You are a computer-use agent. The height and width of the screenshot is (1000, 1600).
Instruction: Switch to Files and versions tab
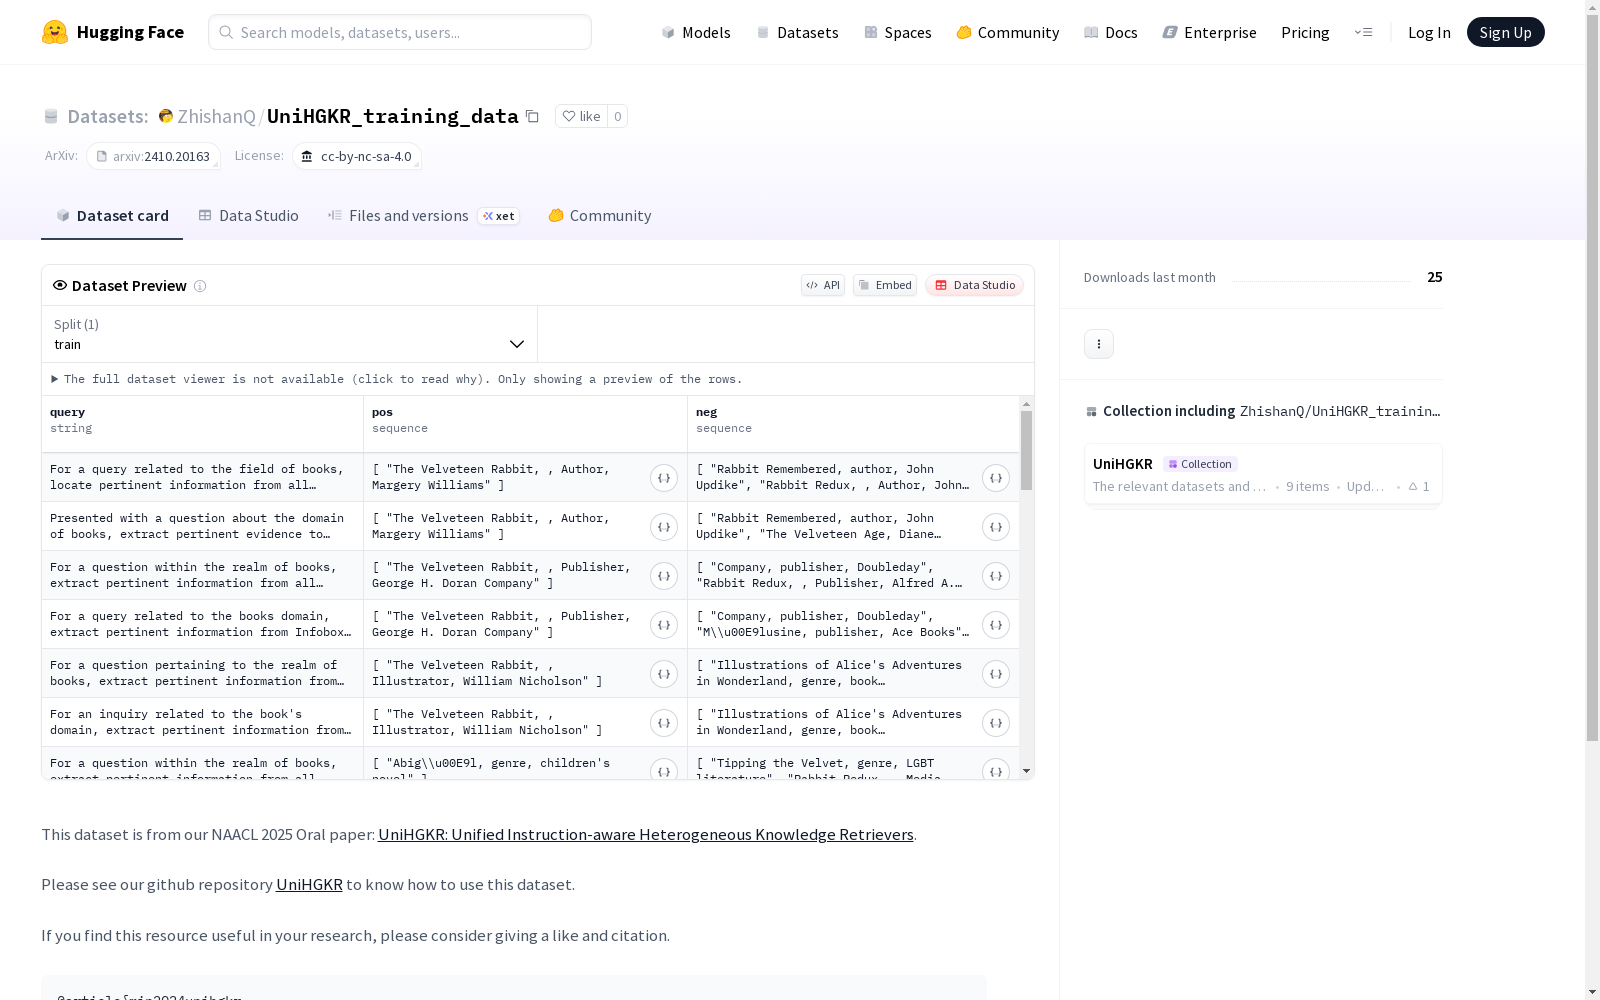(x=423, y=216)
